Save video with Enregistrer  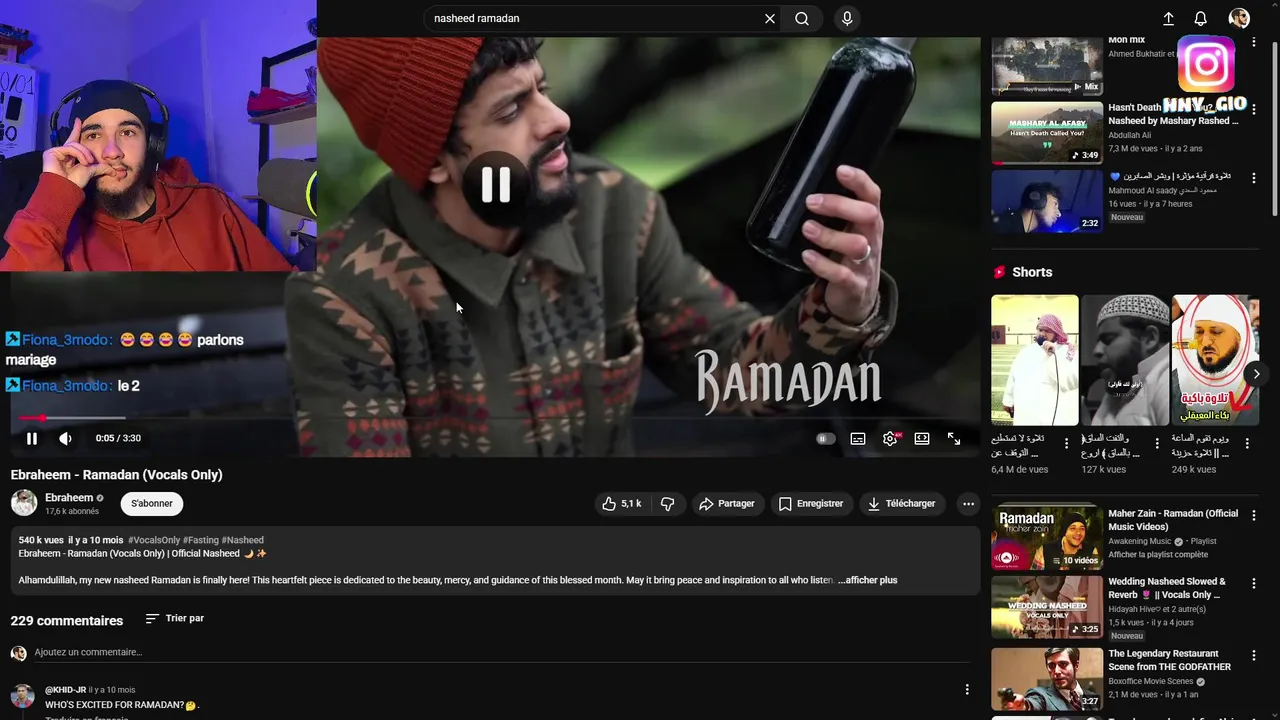pyautogui.click(x=811, y=504)
